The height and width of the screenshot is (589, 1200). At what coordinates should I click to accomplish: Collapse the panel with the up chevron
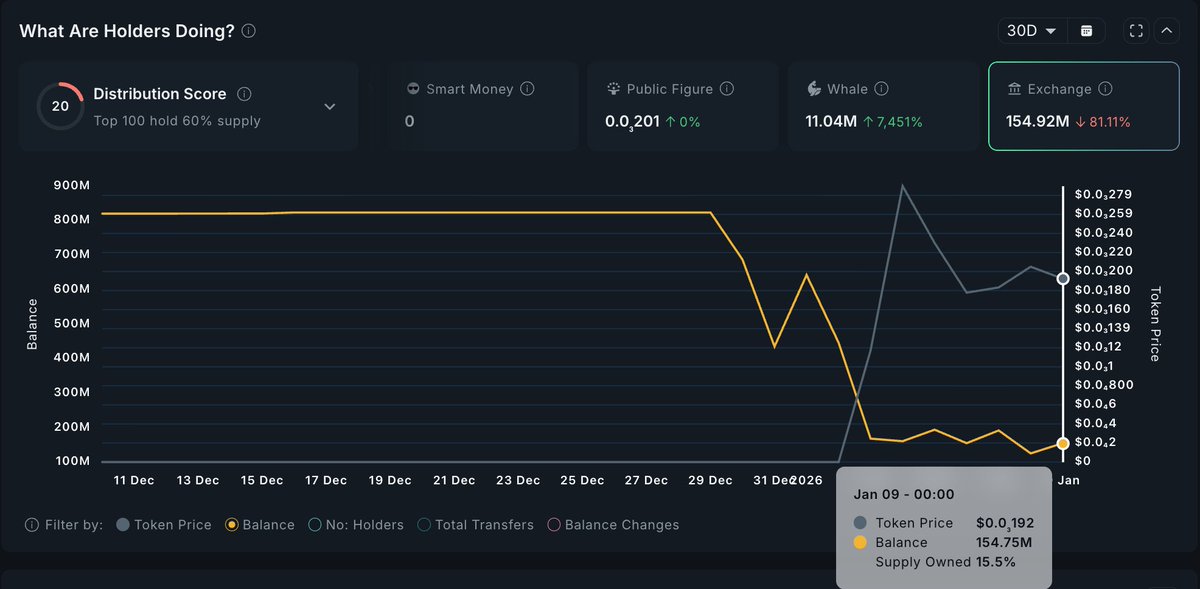[1166, 30]
